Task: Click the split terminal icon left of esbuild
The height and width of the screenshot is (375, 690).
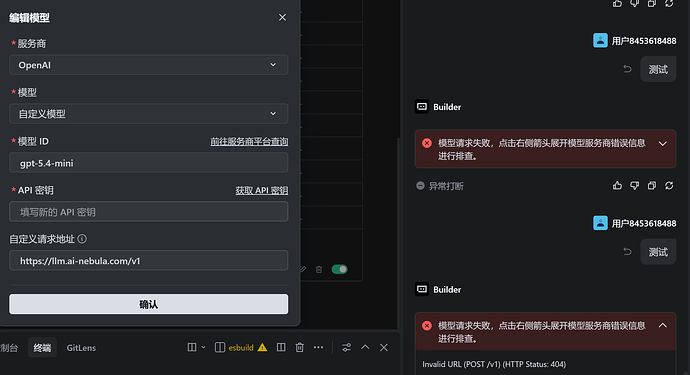Action: (x=192, y=347)
